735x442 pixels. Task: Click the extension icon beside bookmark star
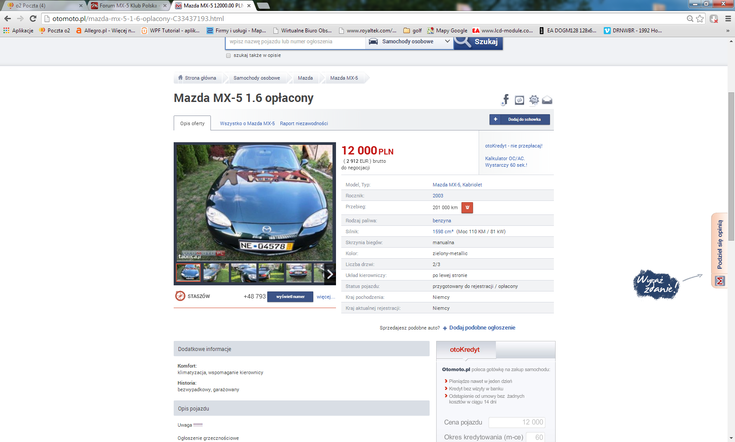pos(714,19)
